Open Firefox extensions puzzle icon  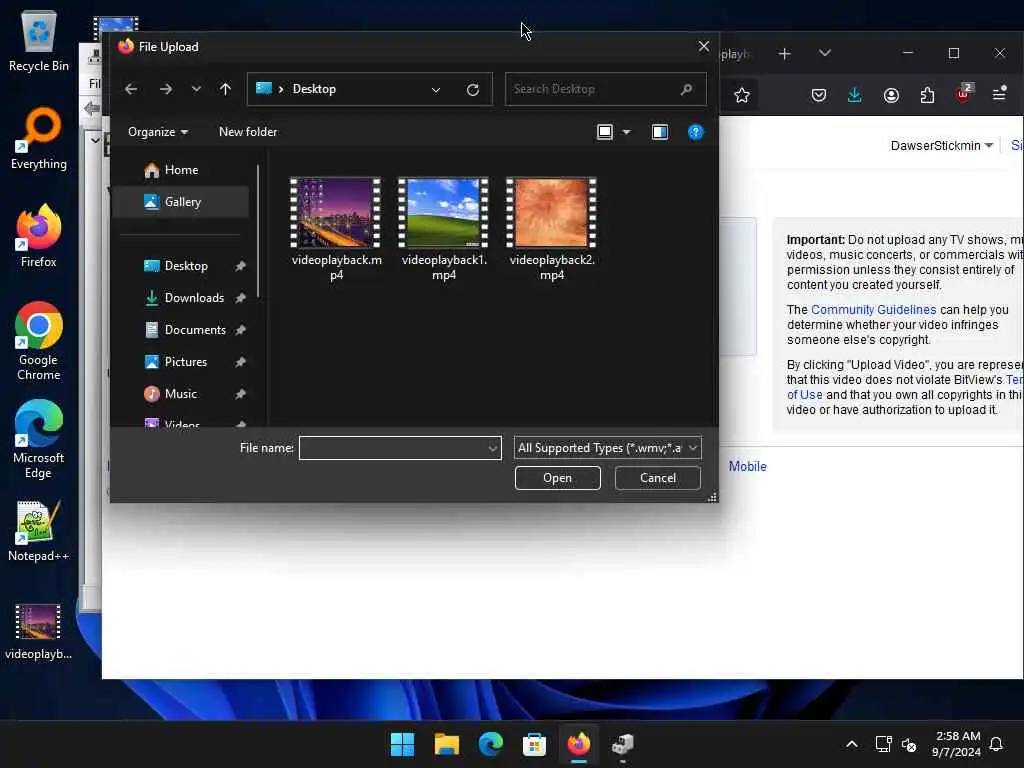pyautogui.click(x=927, y=95)
